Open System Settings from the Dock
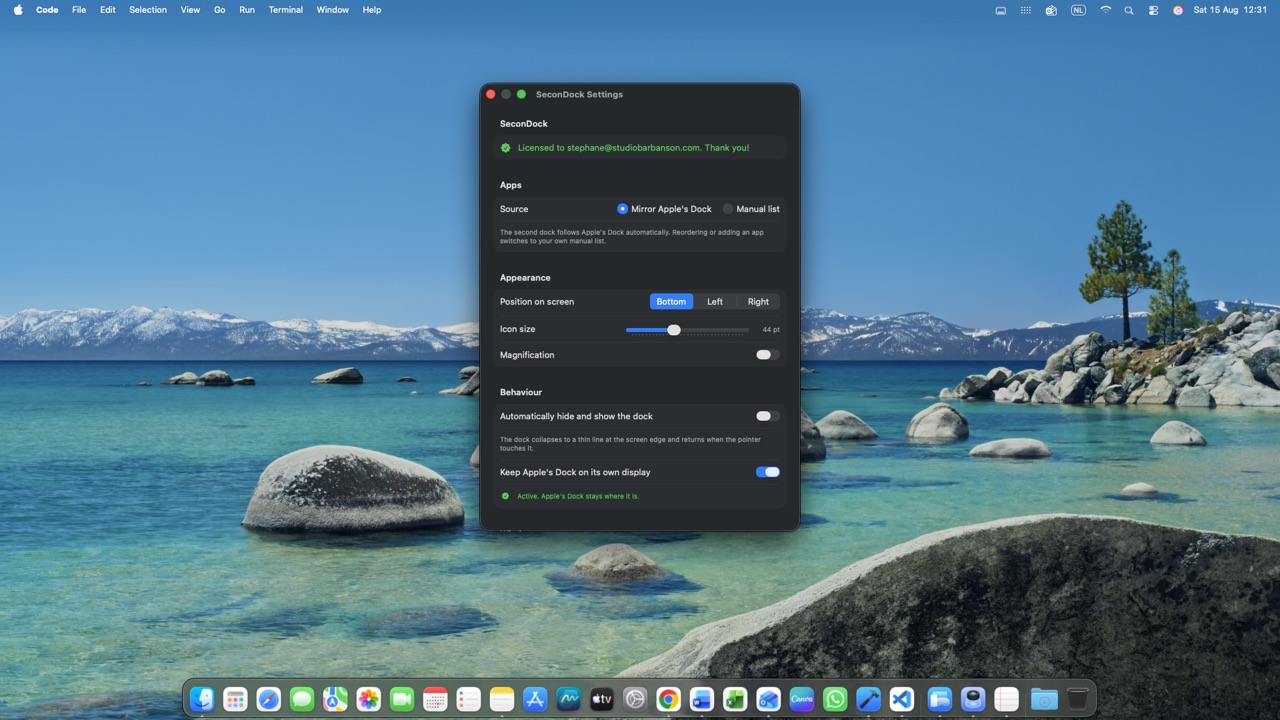The height and width of the screenshot is (720, 1280). pos(635,699)
